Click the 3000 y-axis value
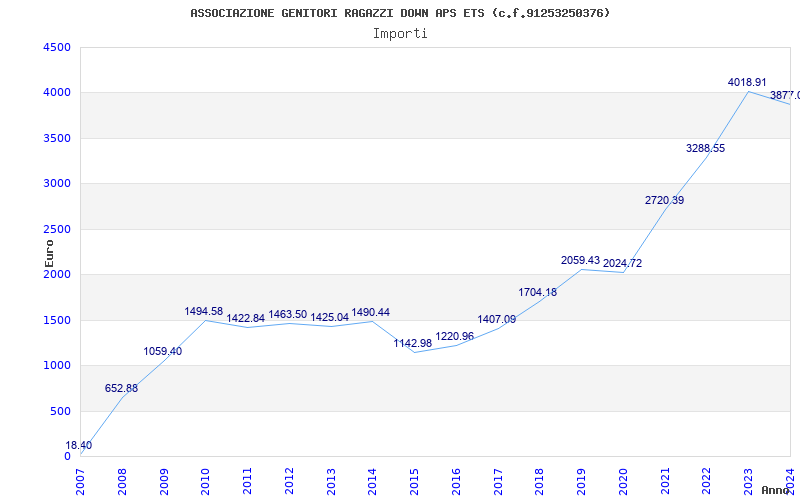Image resolution: width=800 pixels, height=500 pixels. point(57,184)
